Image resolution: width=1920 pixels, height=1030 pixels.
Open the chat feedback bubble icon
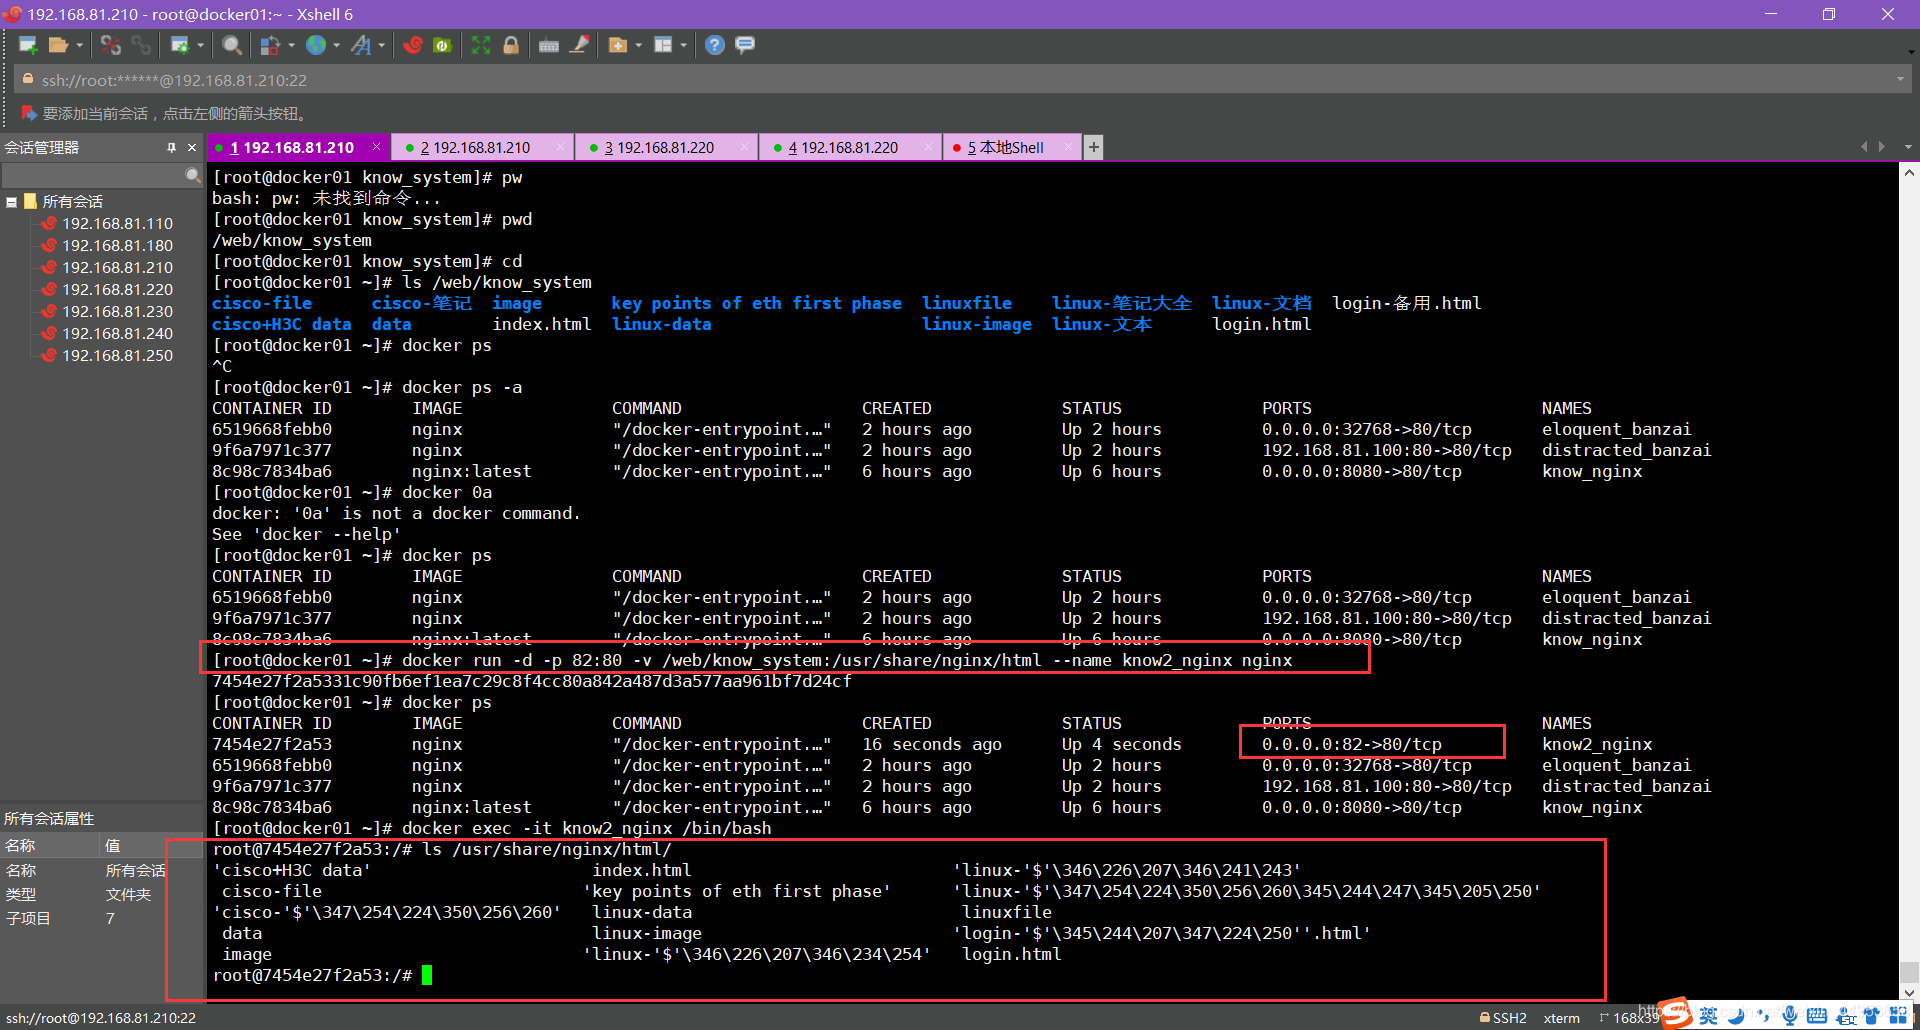pyautogui.click(x=744, y=45)
